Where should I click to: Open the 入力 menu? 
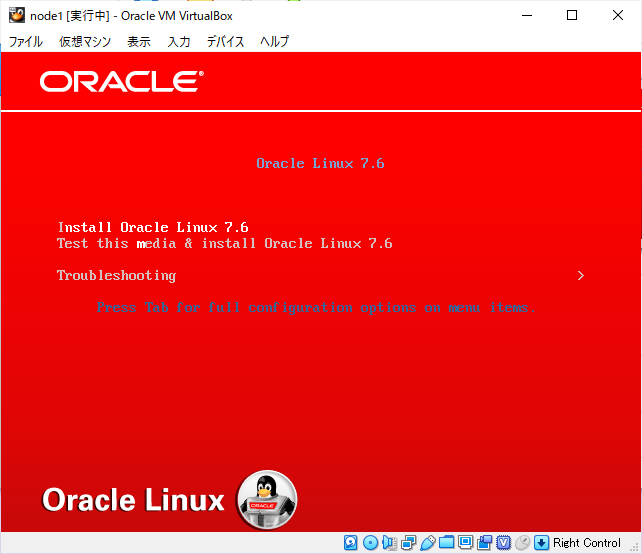[x=179, y=41]
